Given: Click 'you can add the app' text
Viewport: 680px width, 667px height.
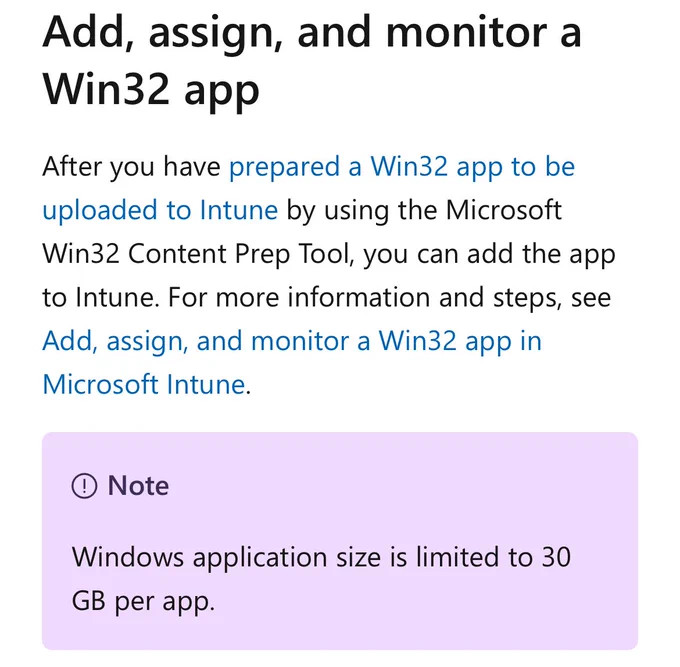Looking at the screenshot, I should (x=489, y=255).
